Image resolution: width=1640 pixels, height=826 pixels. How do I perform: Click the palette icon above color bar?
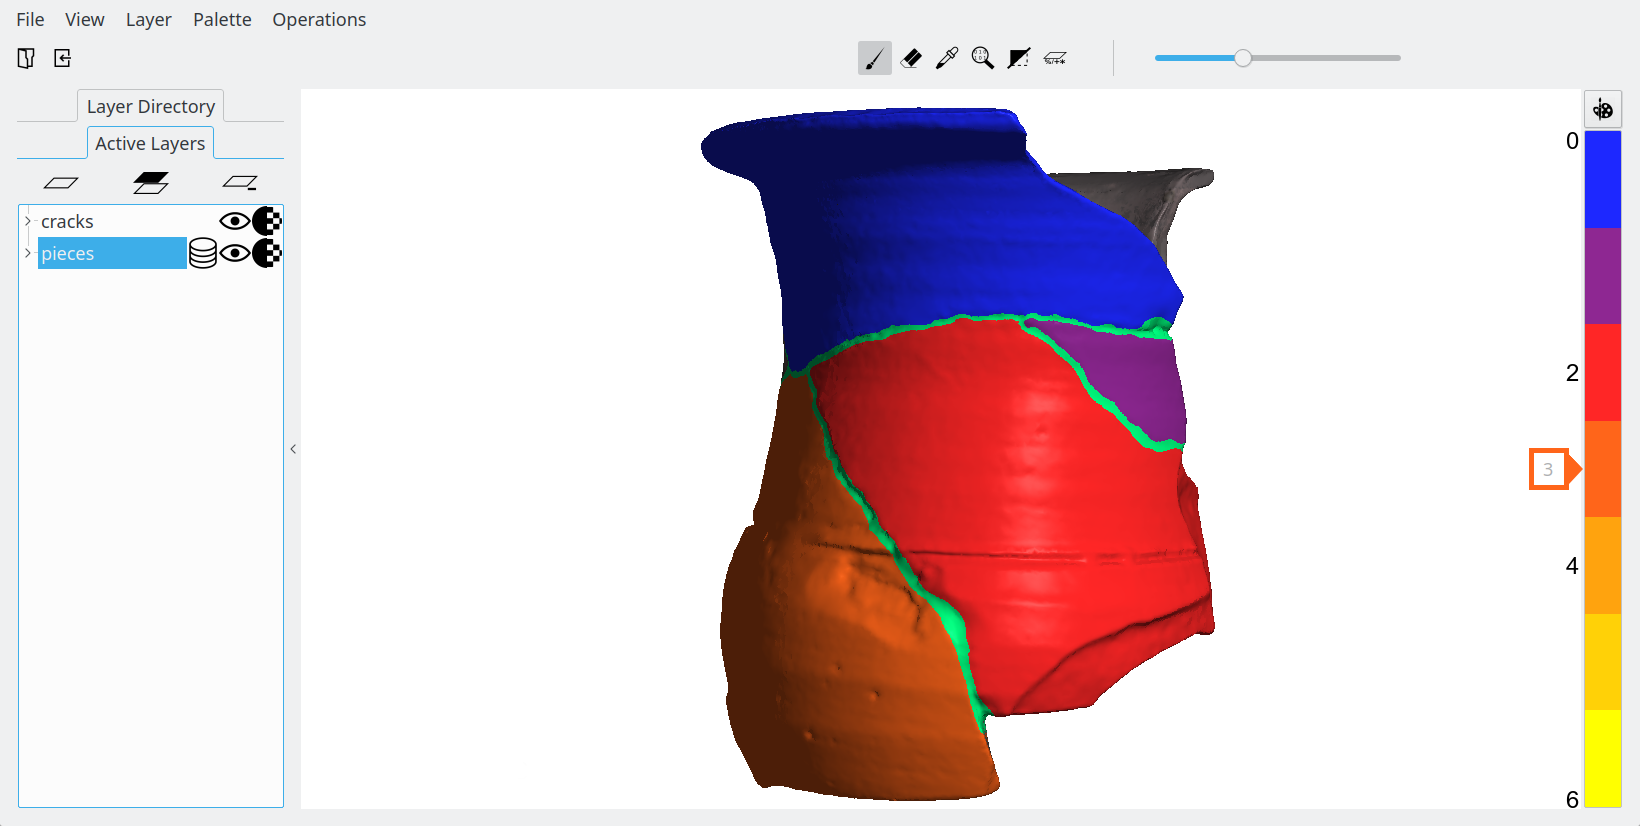[1602, 109]
